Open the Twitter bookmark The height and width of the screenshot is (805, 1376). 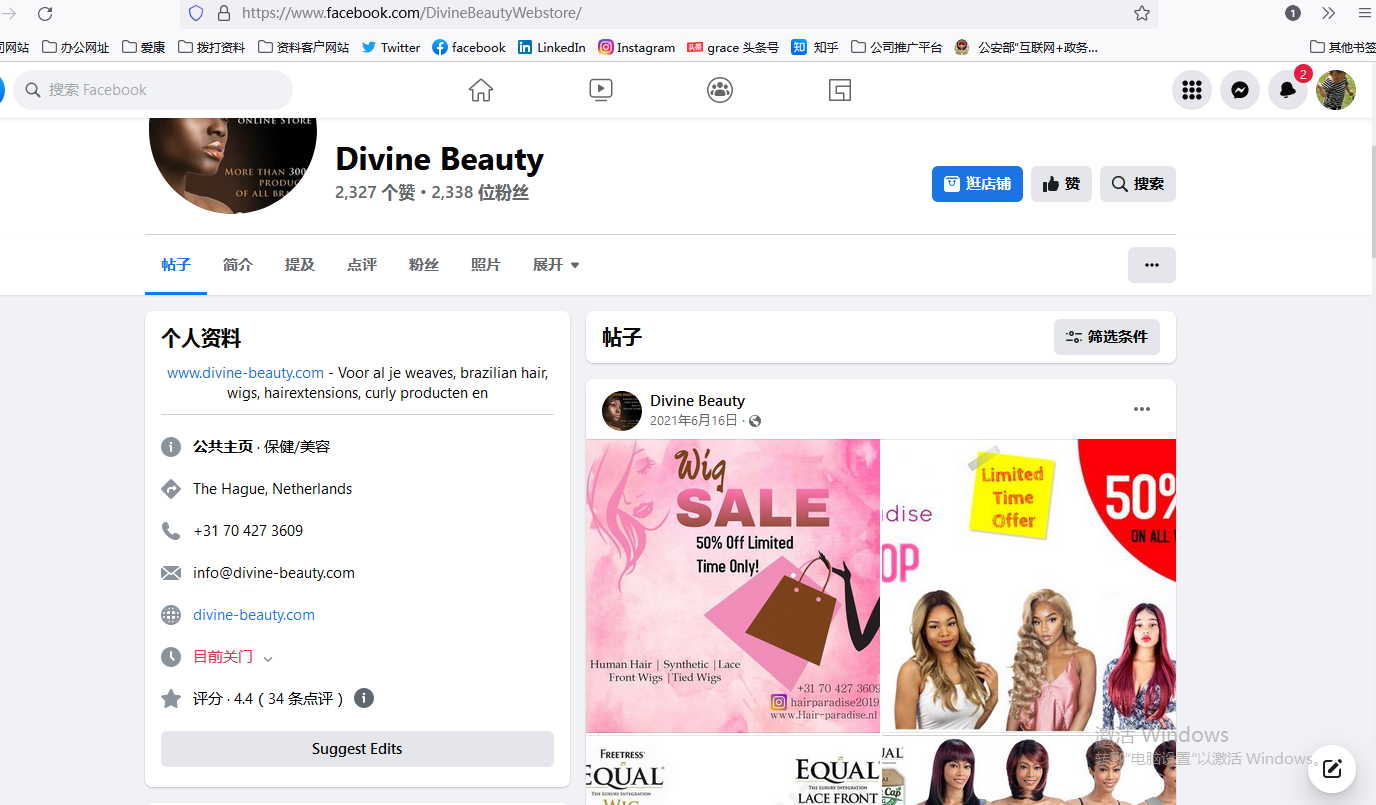[391, 47]
